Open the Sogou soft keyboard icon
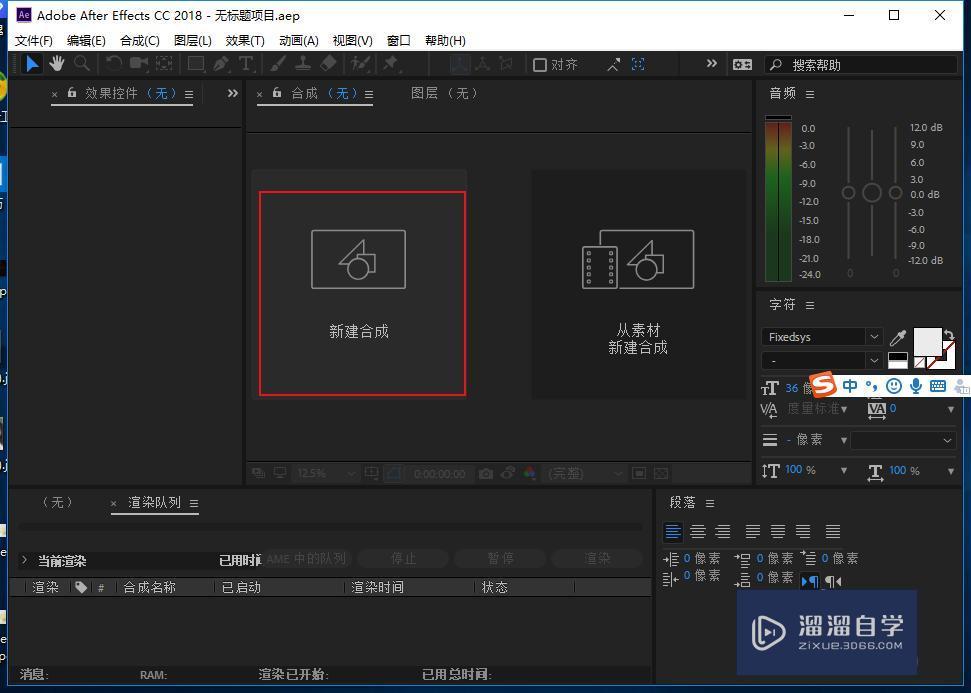Screen dimensions: 971x693 pos(938,386)
